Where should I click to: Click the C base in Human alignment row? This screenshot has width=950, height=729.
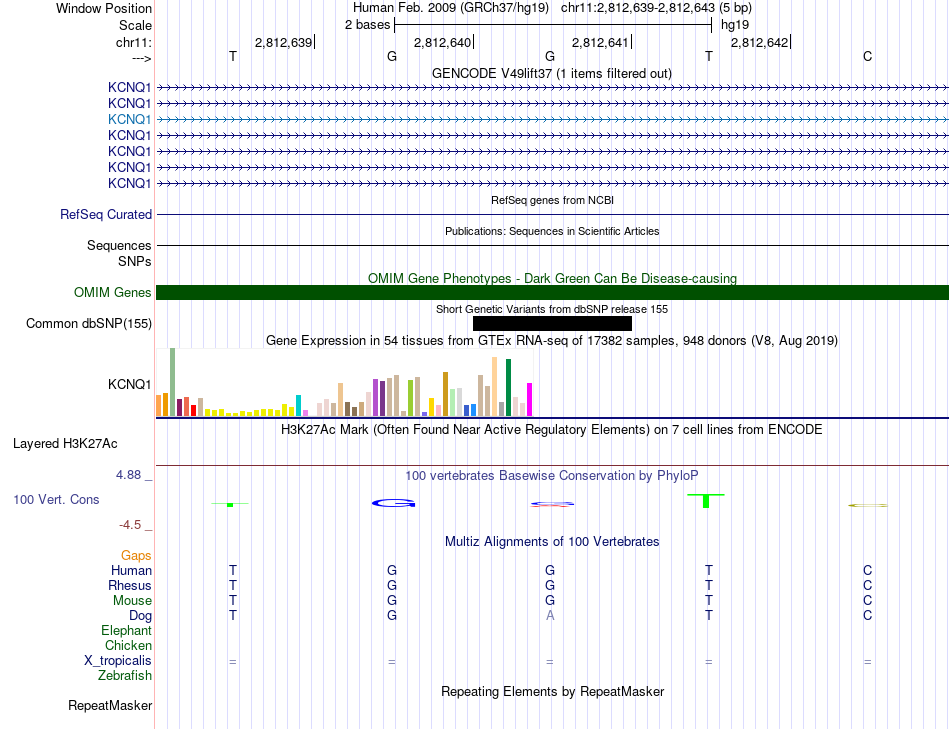tap(868, 570)
